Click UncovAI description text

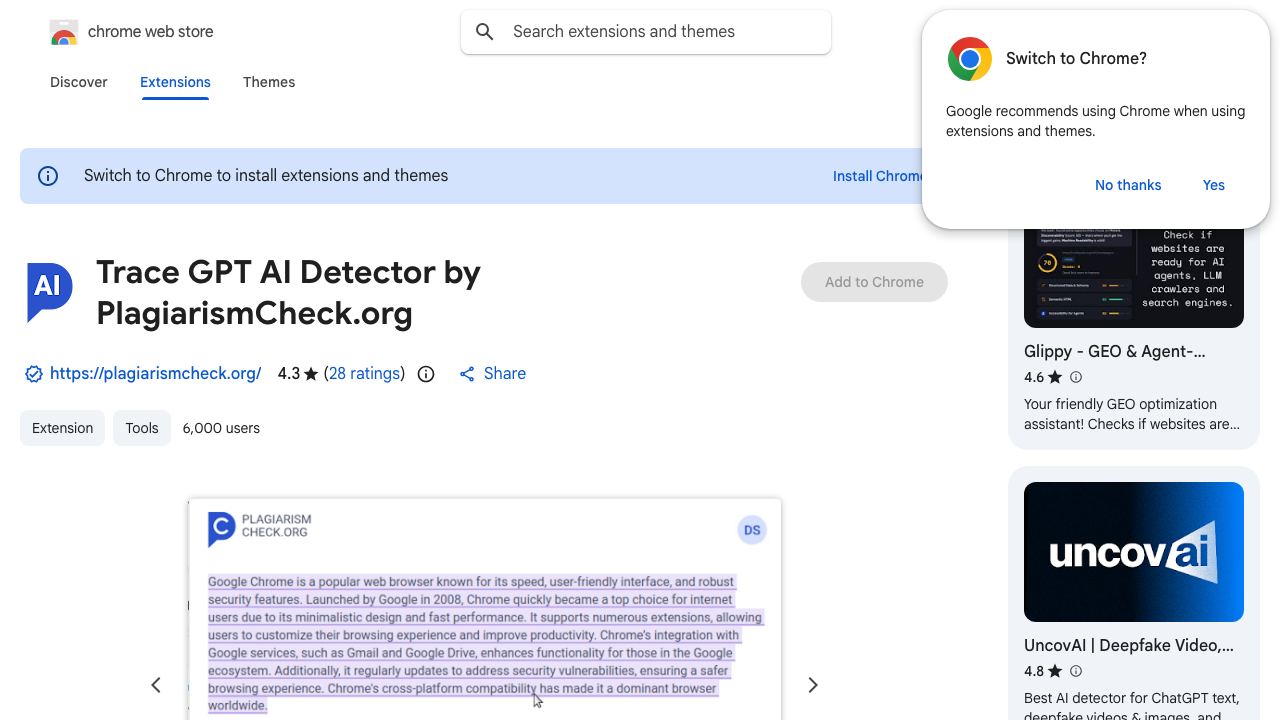tap(1132, 704)
